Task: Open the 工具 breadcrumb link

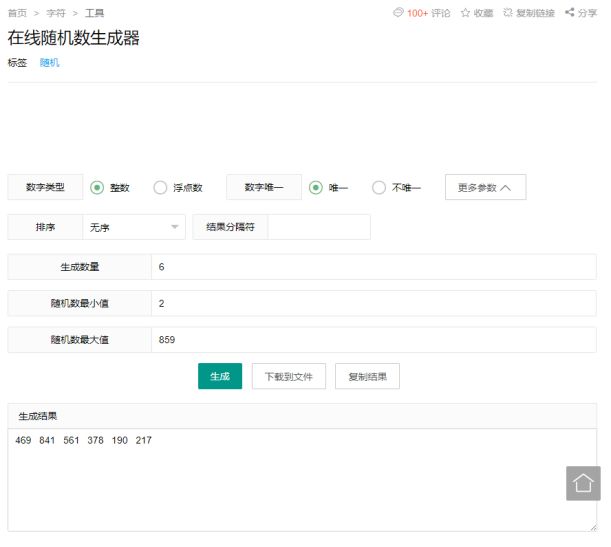Action: click(94, 13)
